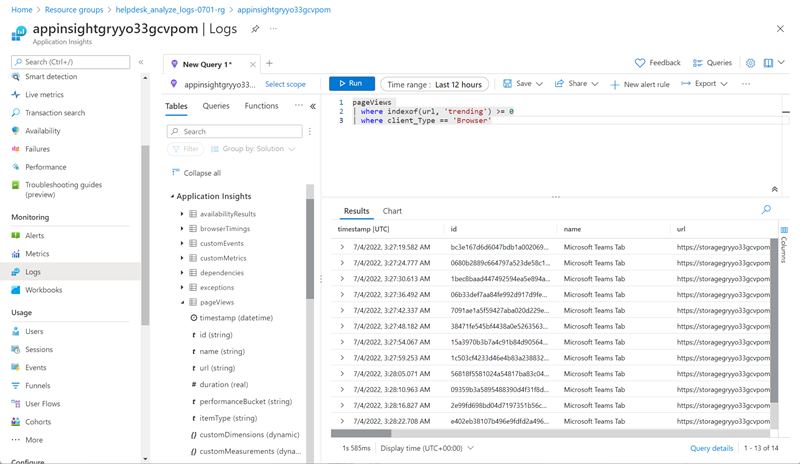This screenshot has width=800, height=464.
Task: Expand the browserTimings table
Action: click(182, 229)
